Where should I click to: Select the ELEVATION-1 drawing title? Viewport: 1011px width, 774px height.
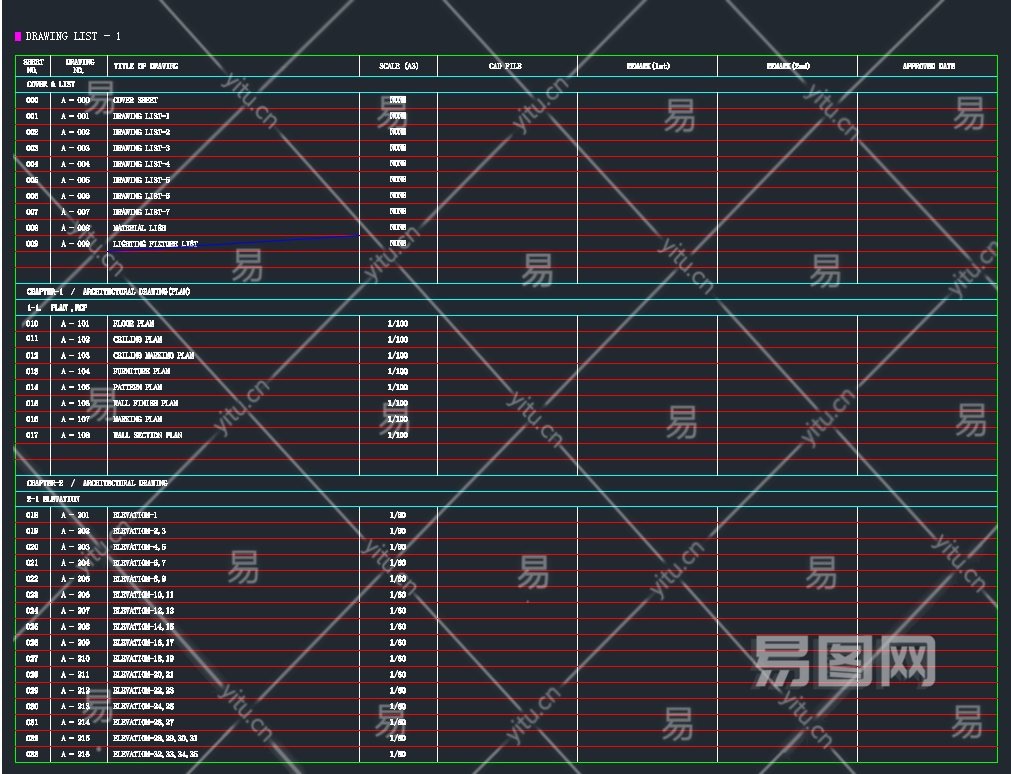tap(135, 515)
